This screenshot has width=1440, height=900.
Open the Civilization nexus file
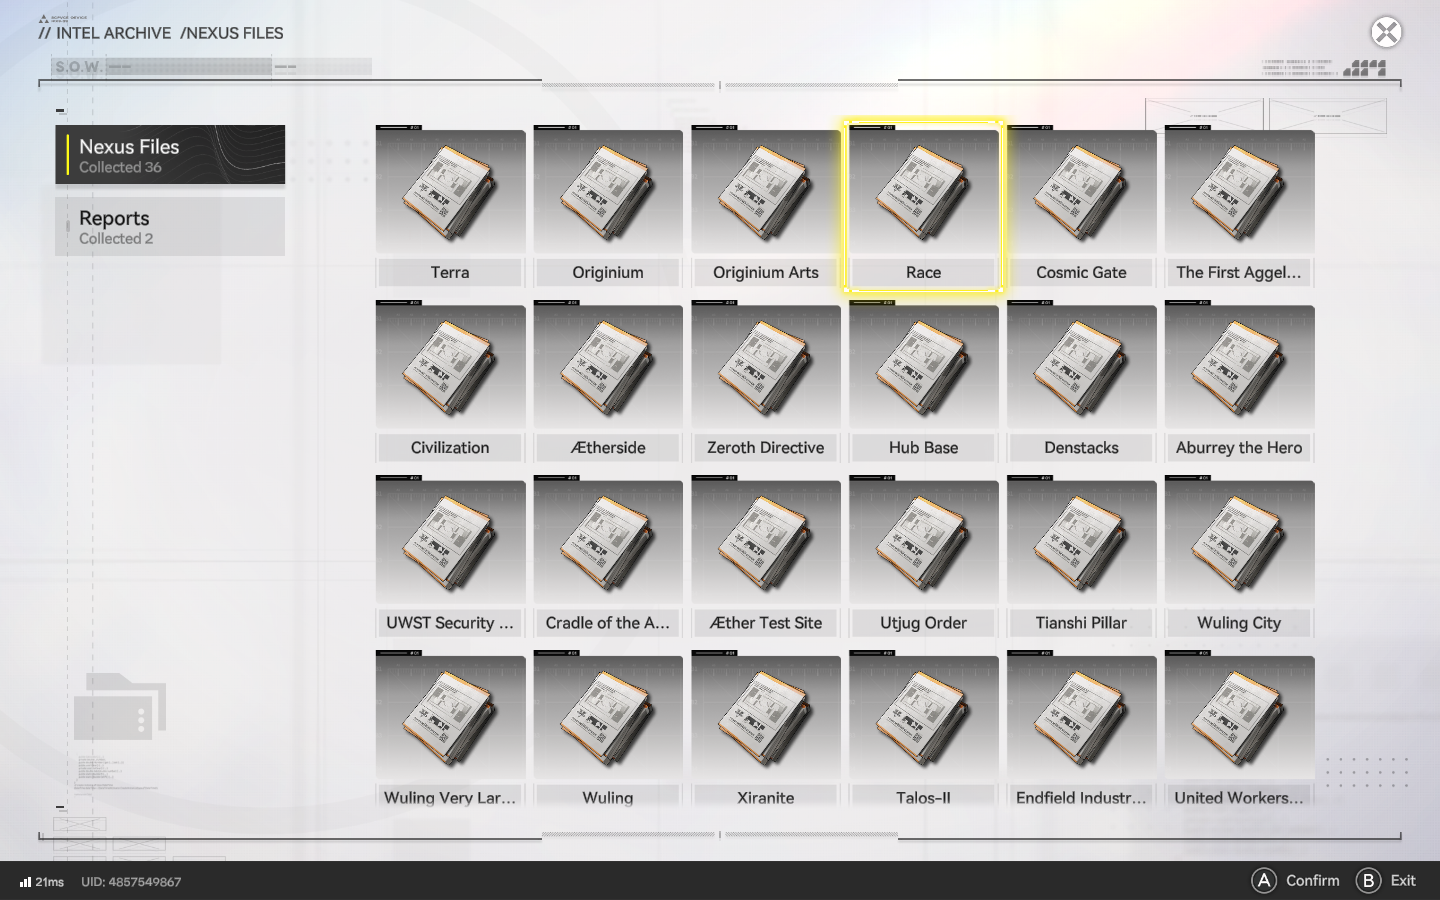click(450, 382)
